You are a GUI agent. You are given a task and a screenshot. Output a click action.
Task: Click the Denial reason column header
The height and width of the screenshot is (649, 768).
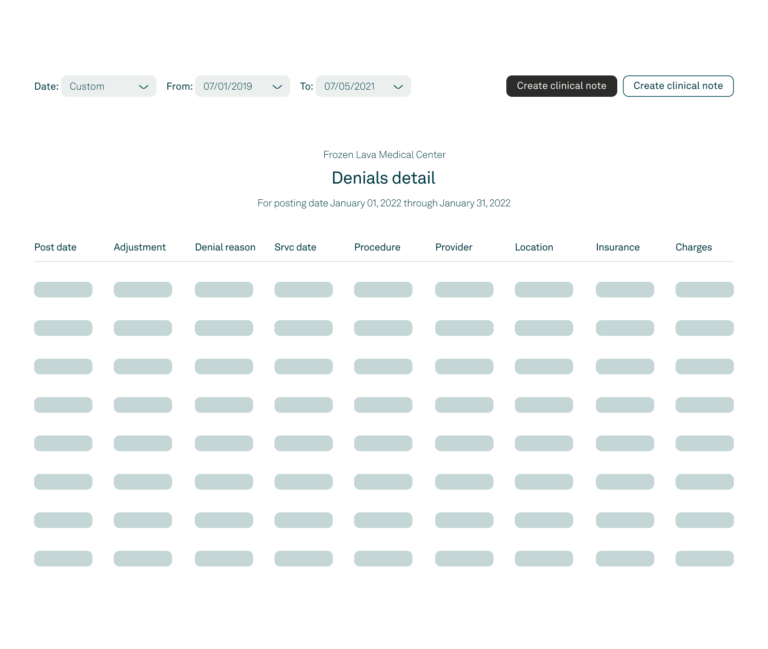coord(225,247)
